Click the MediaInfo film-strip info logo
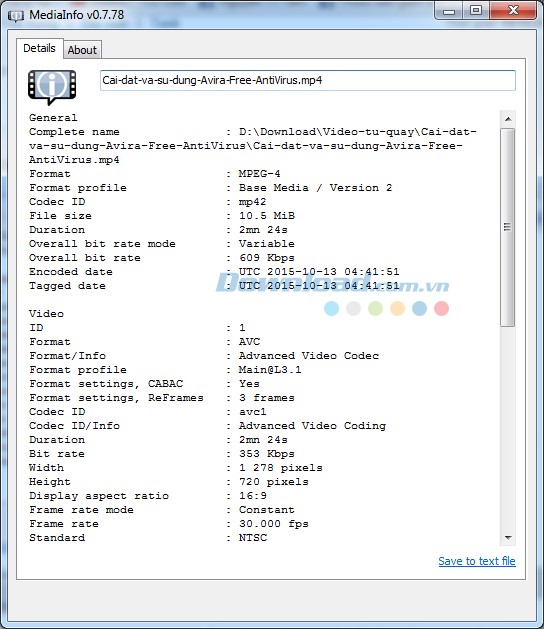544x629 pixels. click(x=52, y=87)
